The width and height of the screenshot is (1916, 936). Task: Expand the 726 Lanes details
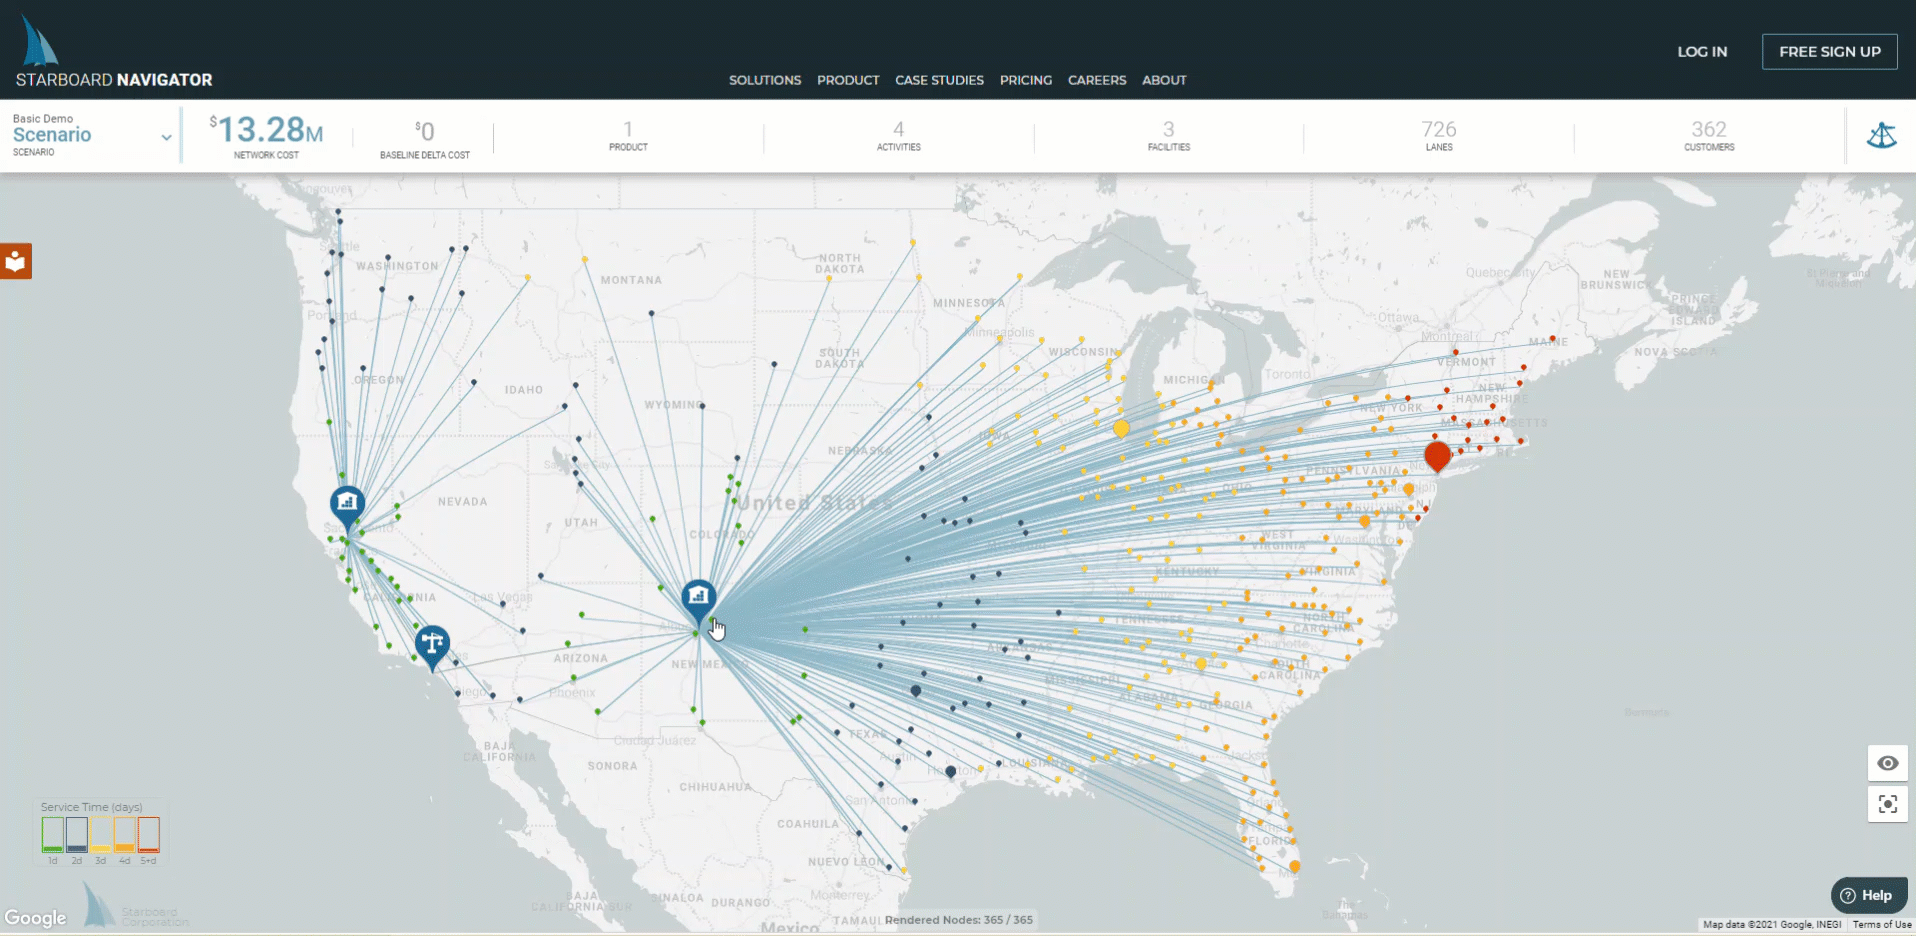[x=1438, y=135]
